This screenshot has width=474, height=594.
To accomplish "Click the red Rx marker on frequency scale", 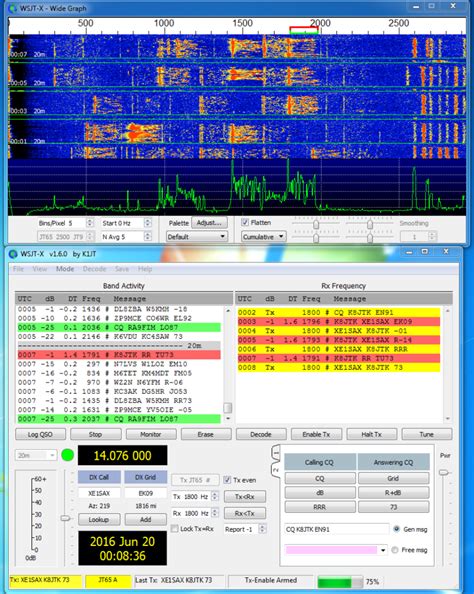I will coord(303,28).
